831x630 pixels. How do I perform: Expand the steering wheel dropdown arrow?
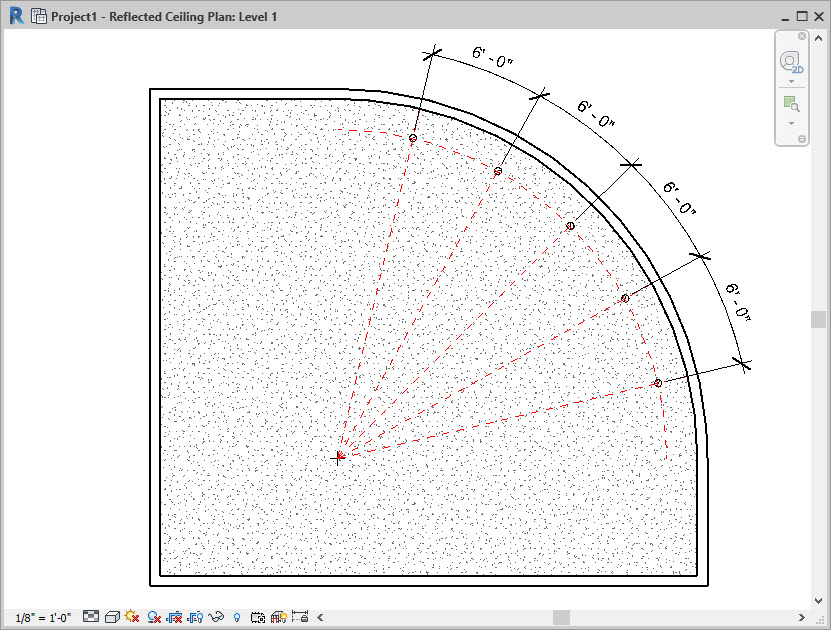pyautogui.click(x=791, y=82)
